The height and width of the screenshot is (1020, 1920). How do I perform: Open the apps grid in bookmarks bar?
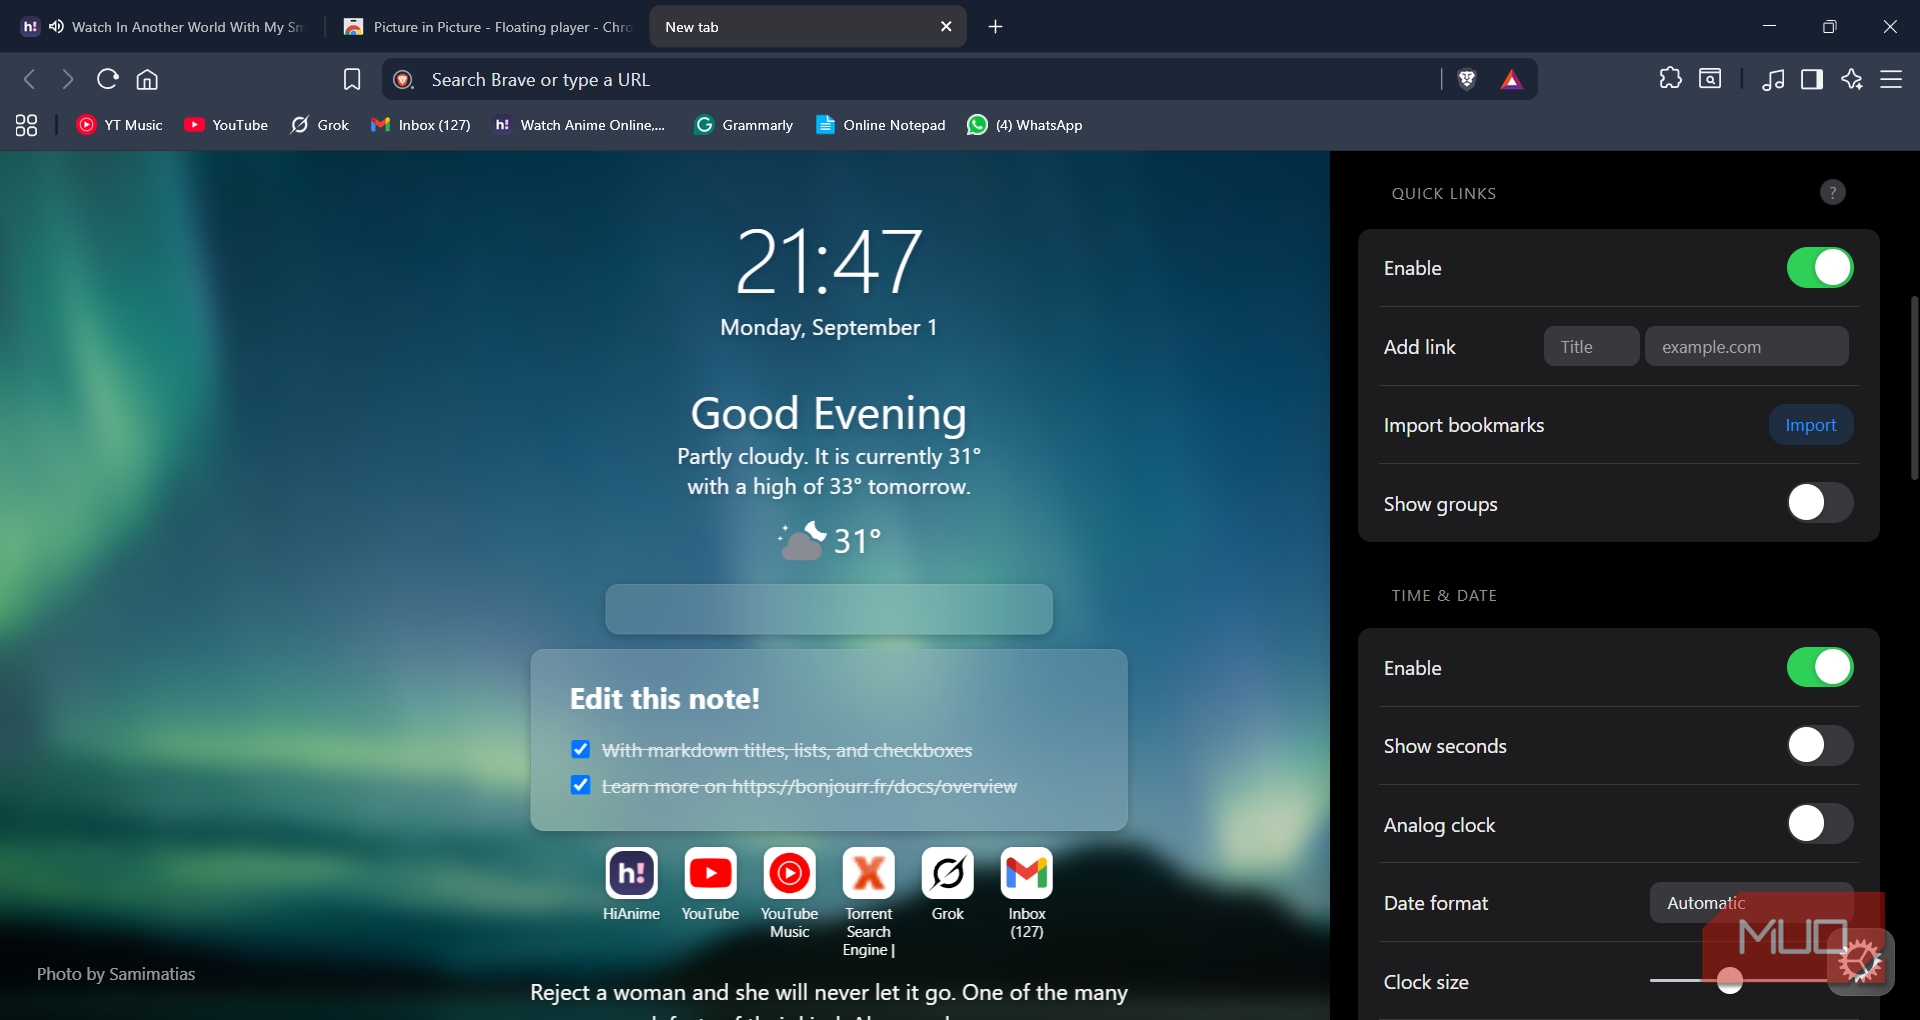pyautogui.click(x=26, y=125)
